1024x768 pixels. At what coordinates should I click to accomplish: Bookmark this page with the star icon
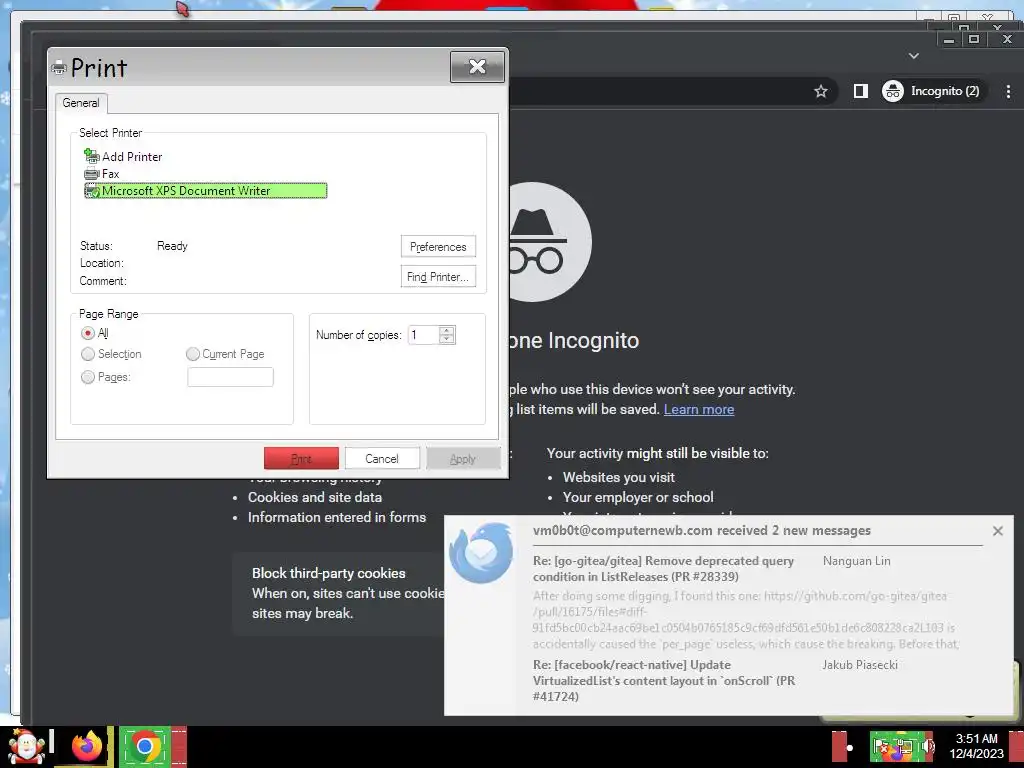pyautogui.click(x=821, y=91)
